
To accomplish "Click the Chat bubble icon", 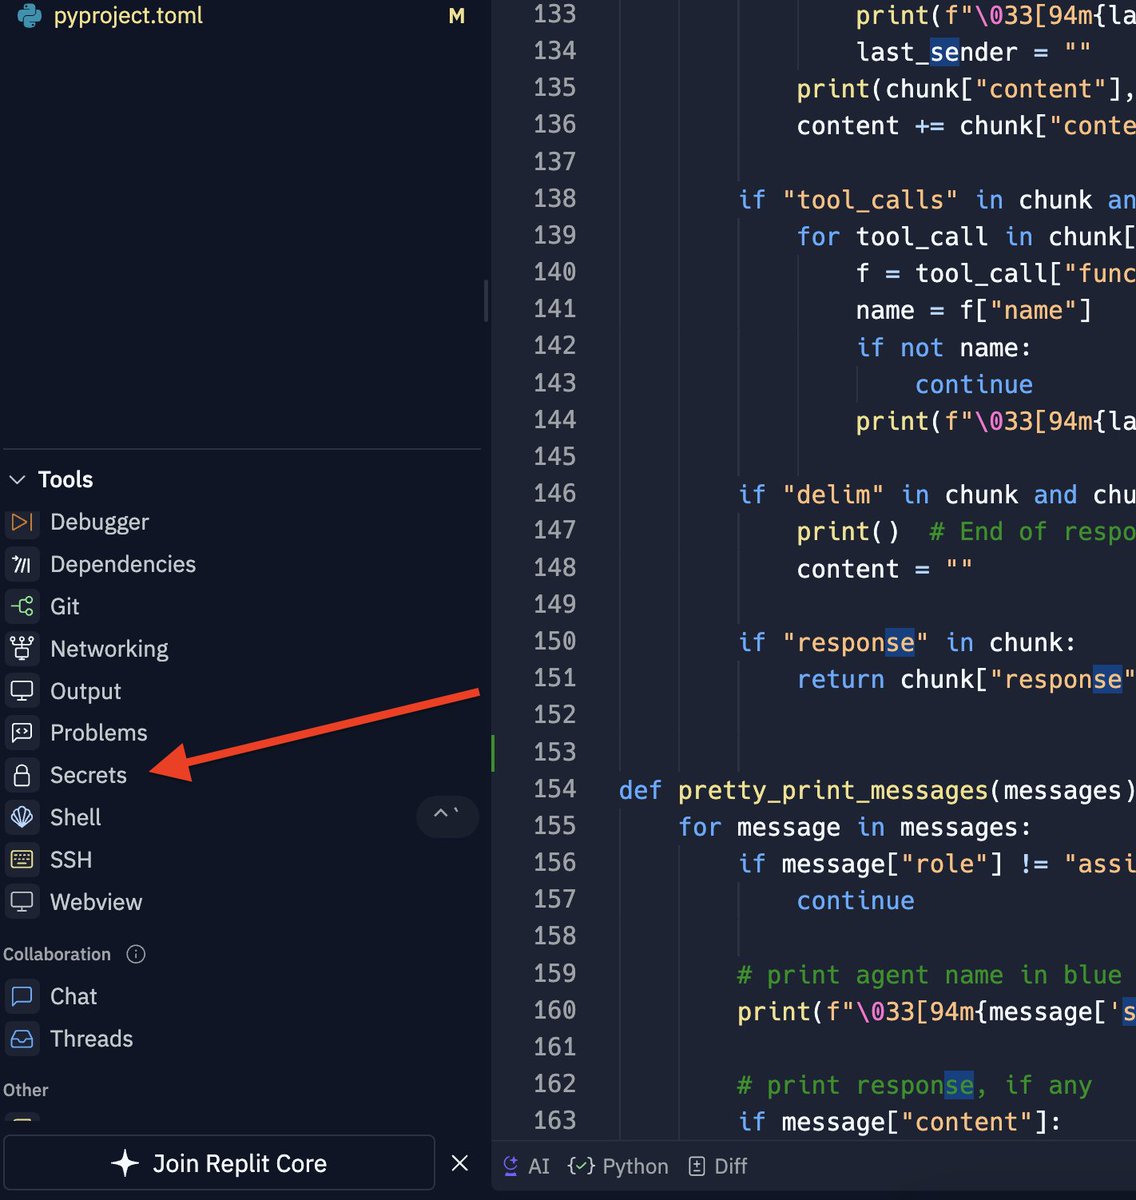I will 22,996.
